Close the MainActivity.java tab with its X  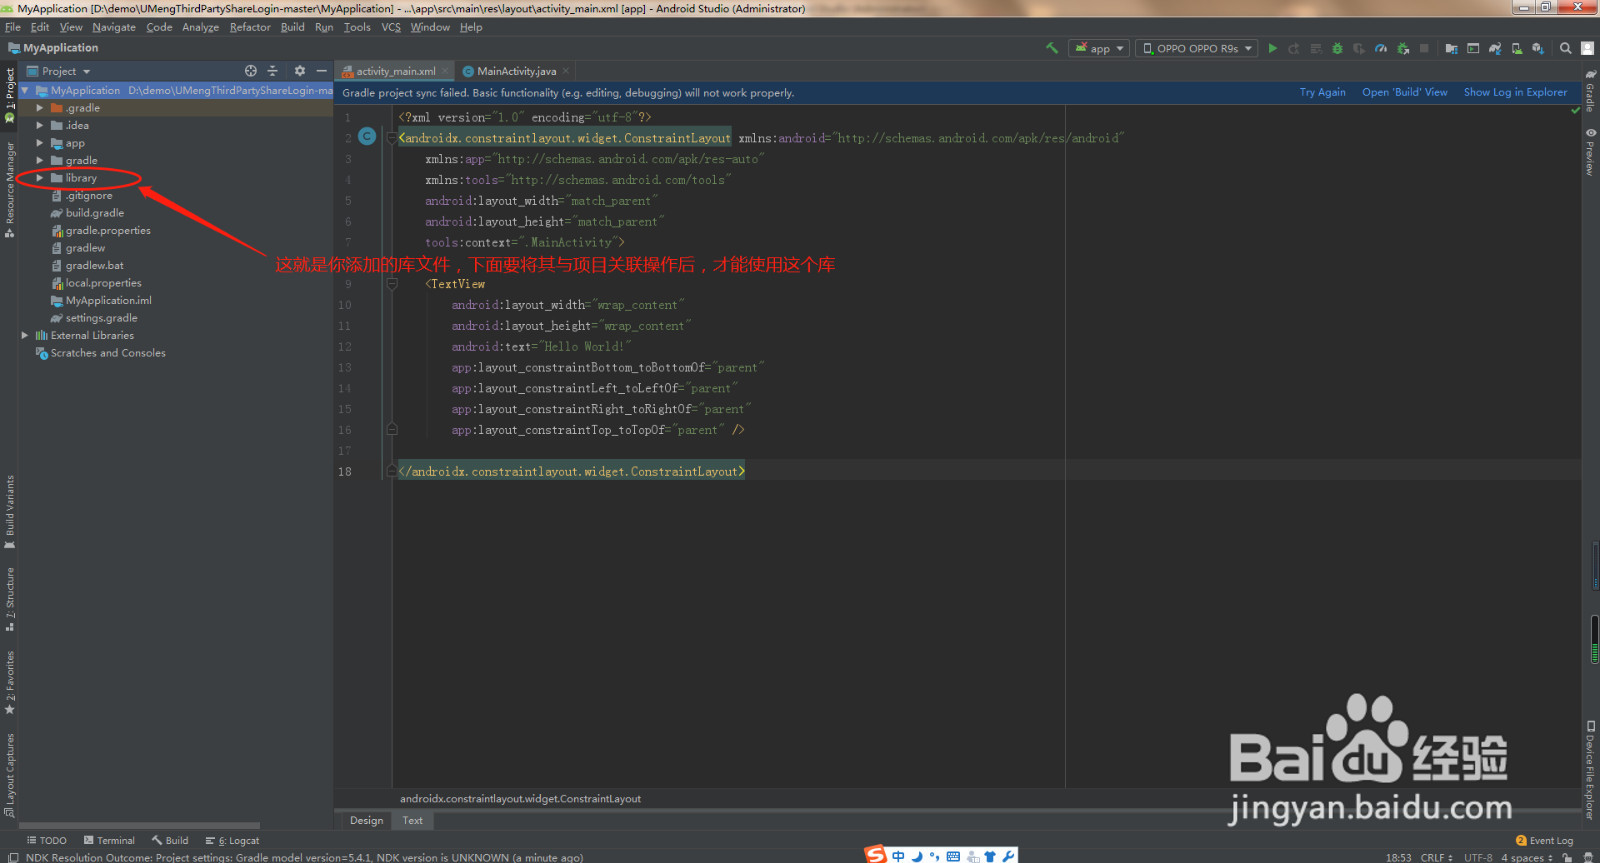pos(566,71)
